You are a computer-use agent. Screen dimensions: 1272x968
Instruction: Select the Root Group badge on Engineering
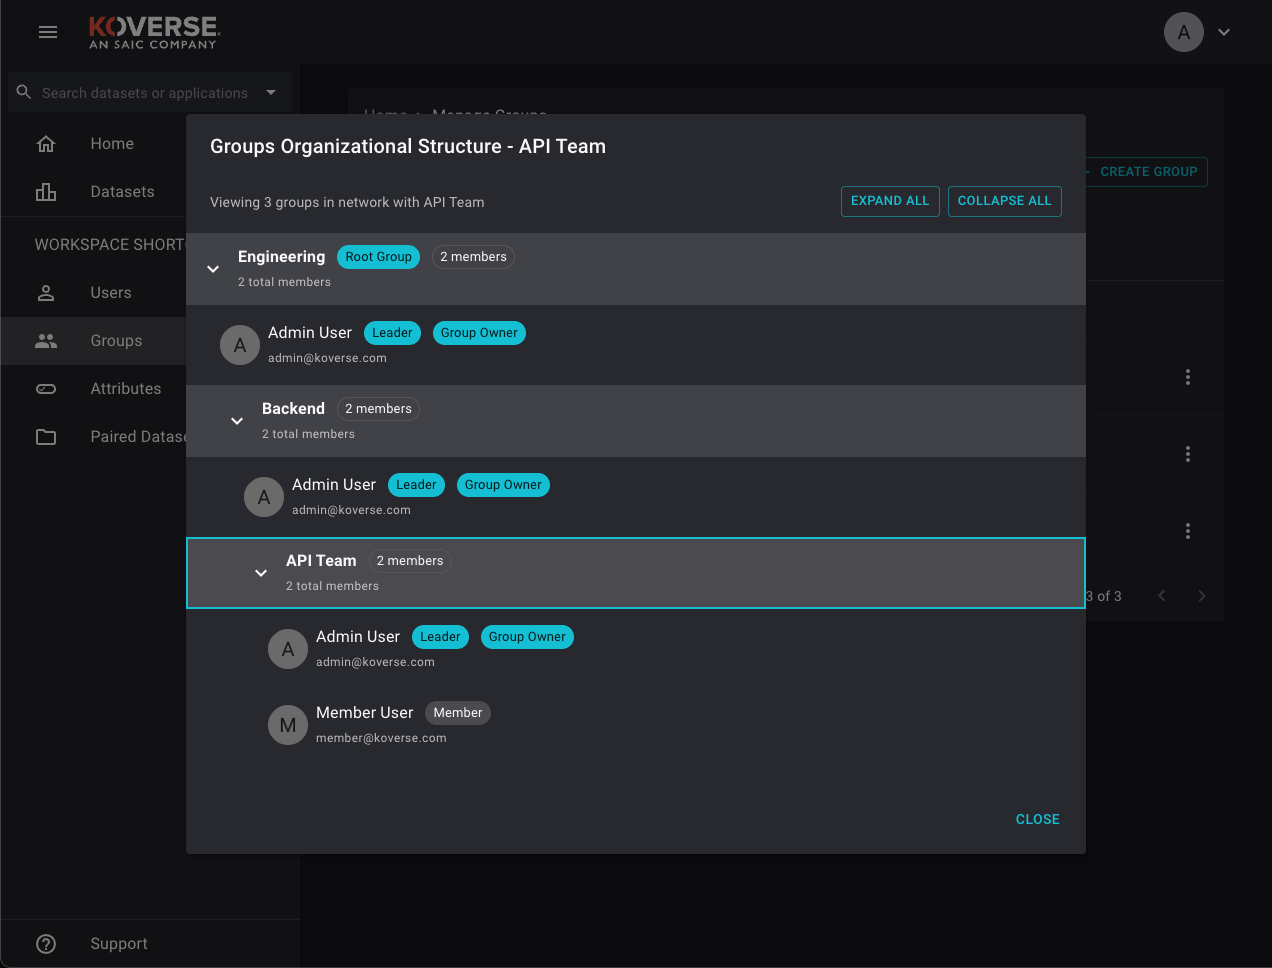click(378, 257)
